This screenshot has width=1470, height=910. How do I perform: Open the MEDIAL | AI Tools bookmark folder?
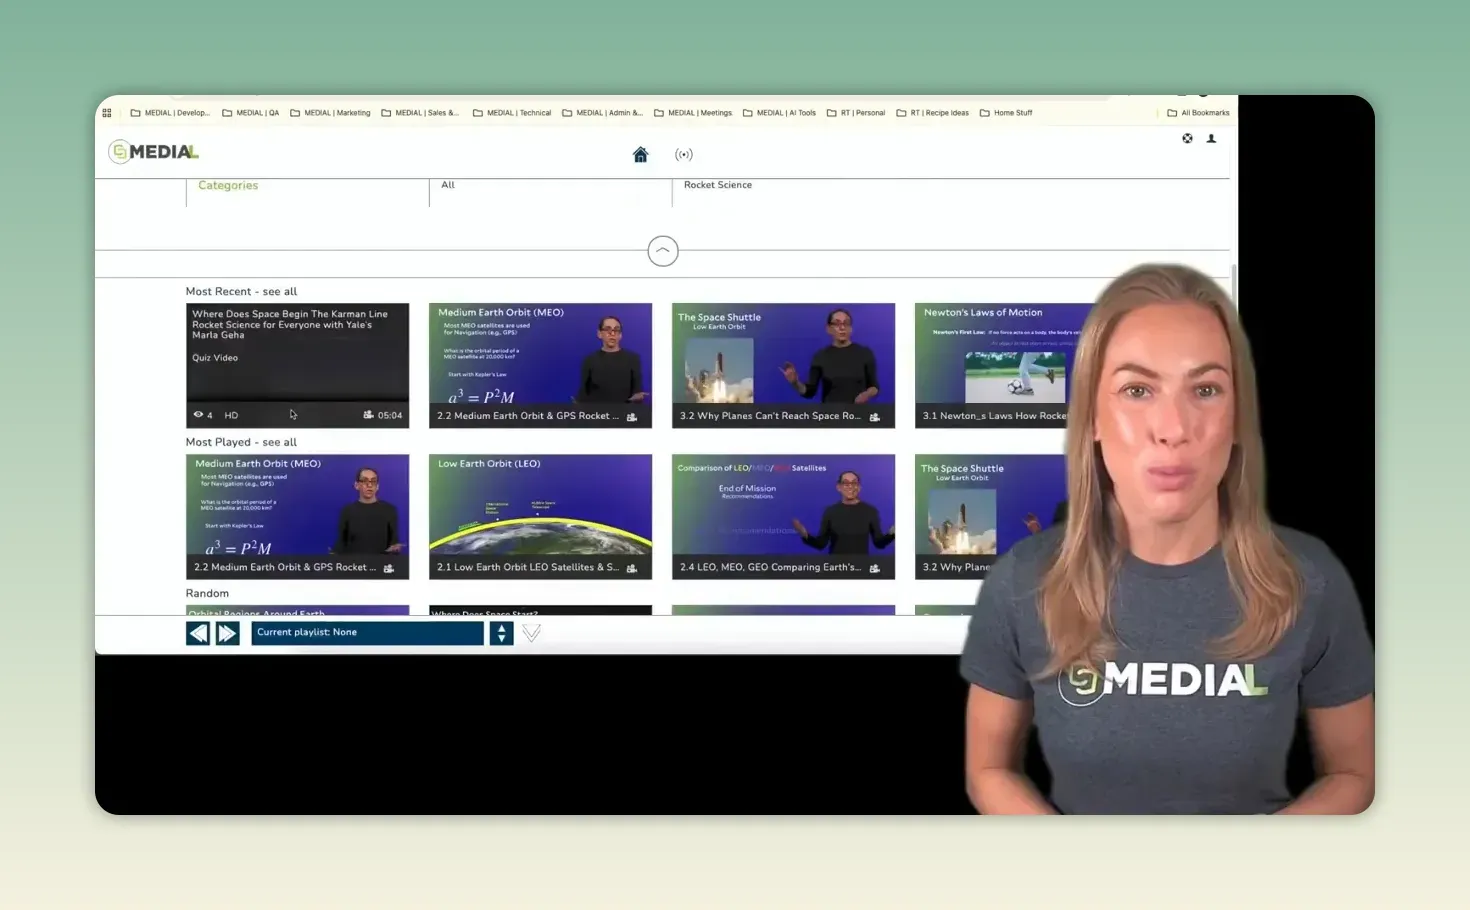point(779,113)
